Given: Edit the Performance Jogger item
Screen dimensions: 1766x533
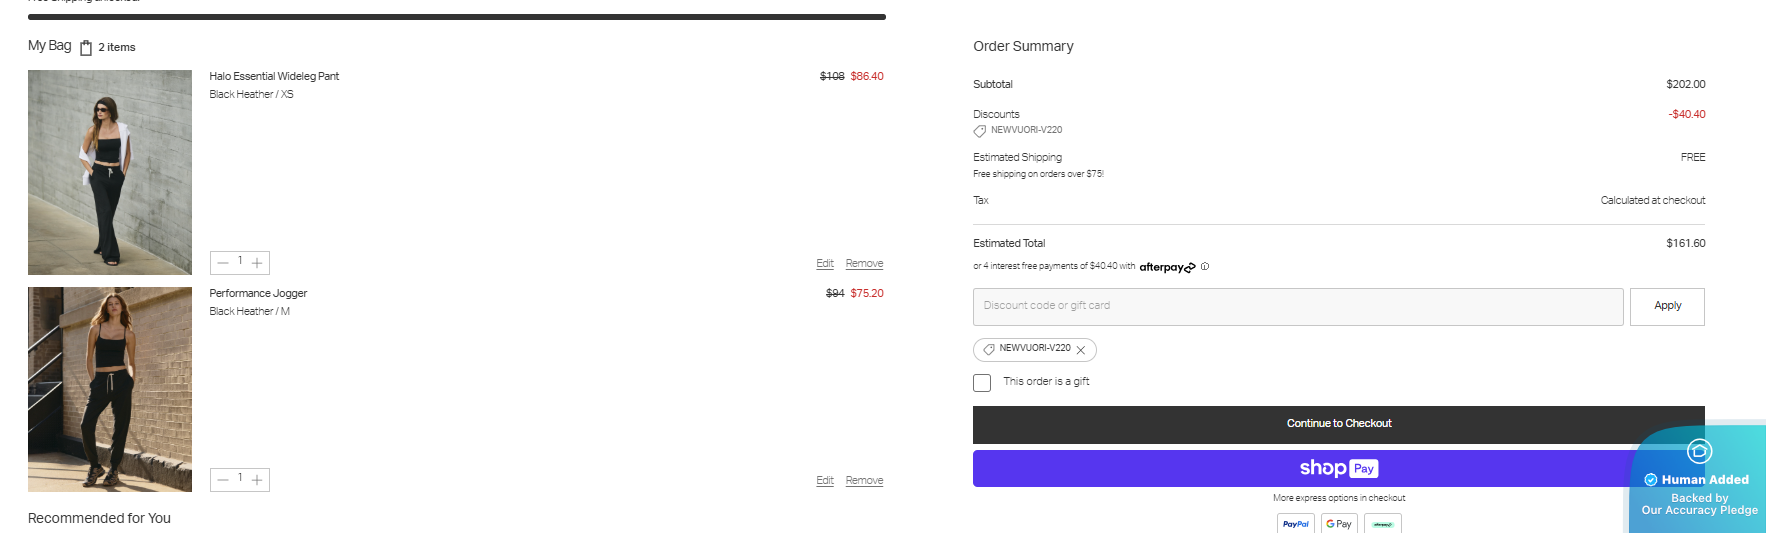Looking at the screenshot, I should [824, 481].
